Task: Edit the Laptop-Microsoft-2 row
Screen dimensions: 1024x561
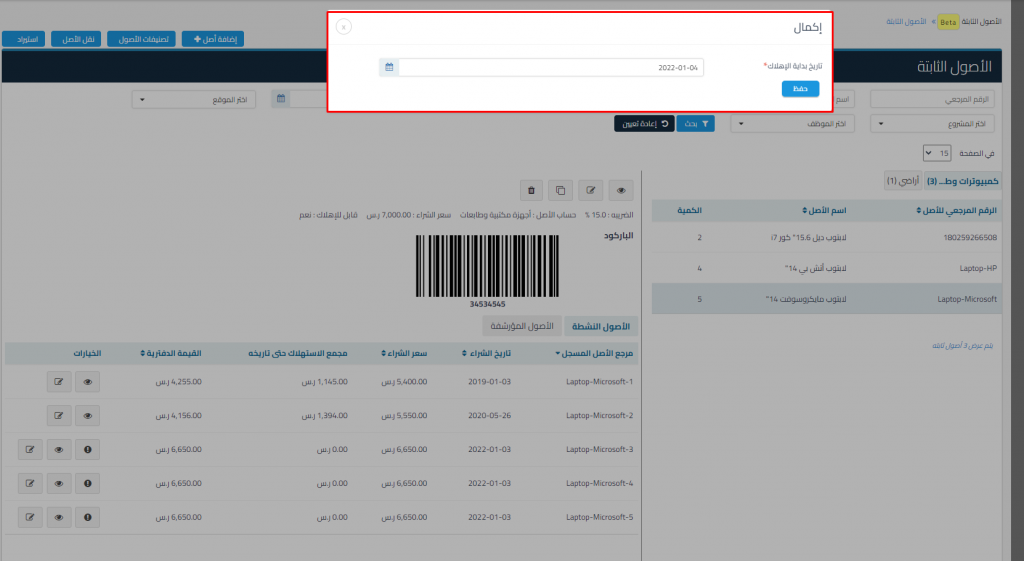Action: 59,415
